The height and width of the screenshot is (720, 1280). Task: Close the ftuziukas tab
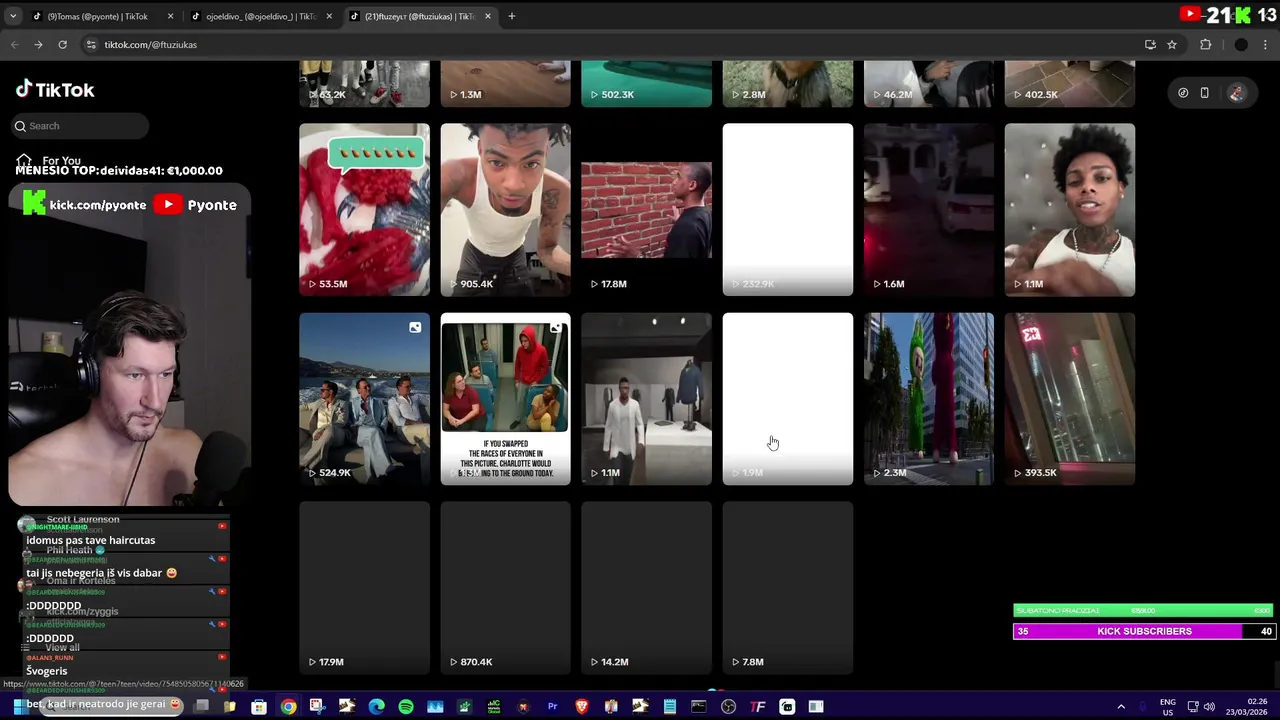point(488,16)
